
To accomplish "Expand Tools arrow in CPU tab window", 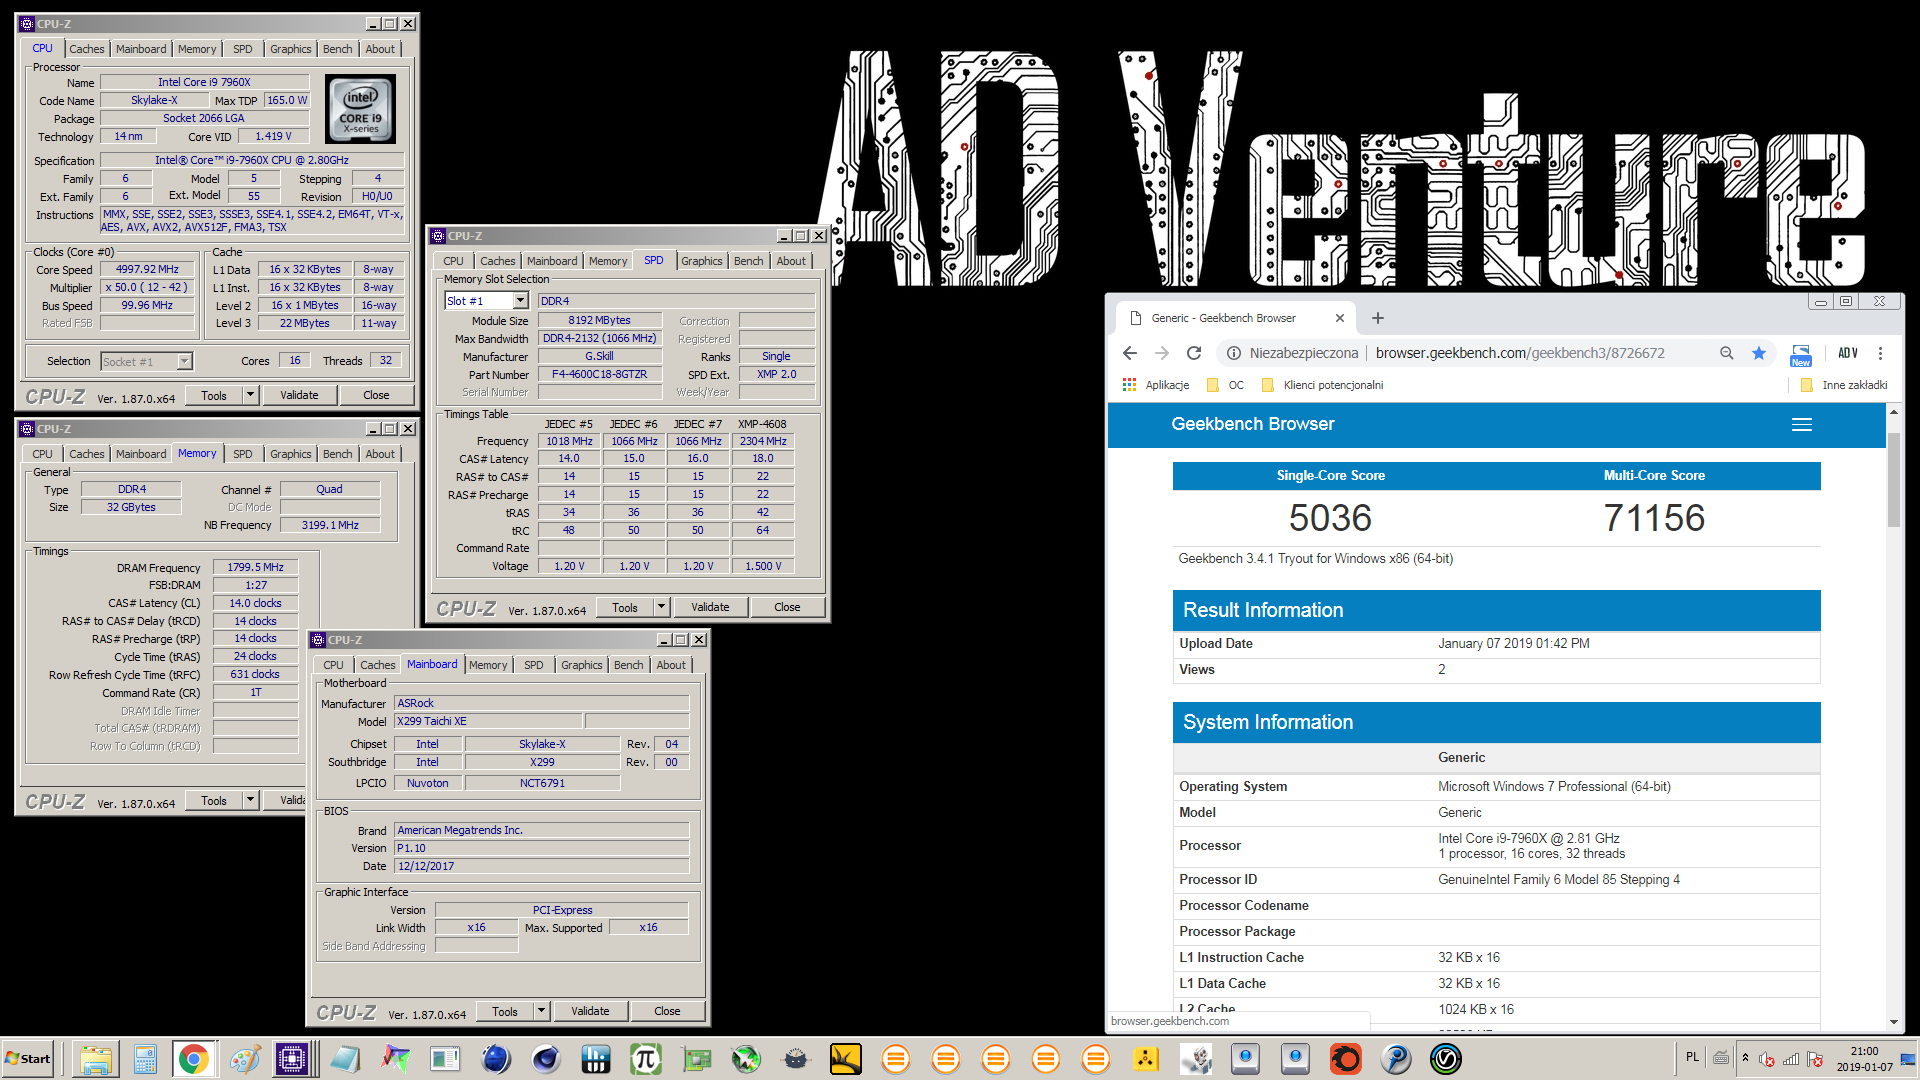I will tap(251, 395).
